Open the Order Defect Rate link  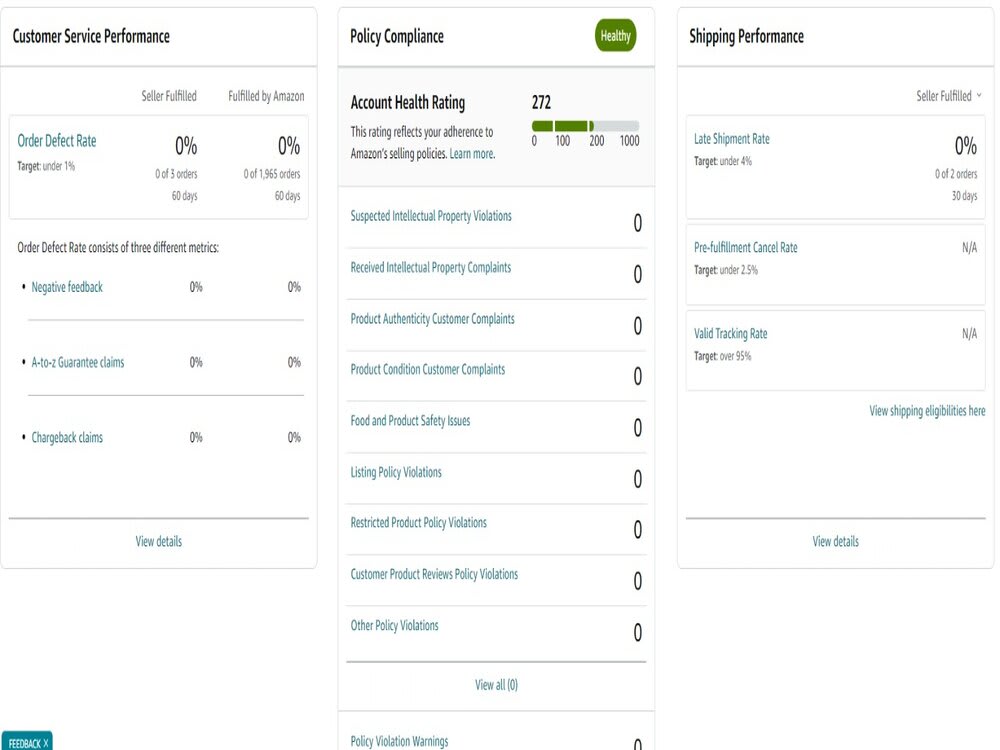tap(57, 140)
